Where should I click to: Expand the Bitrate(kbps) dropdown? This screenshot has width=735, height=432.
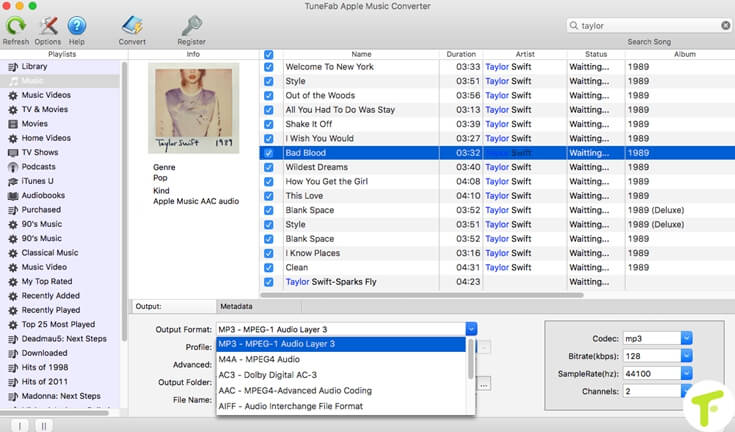pos(686,356)
